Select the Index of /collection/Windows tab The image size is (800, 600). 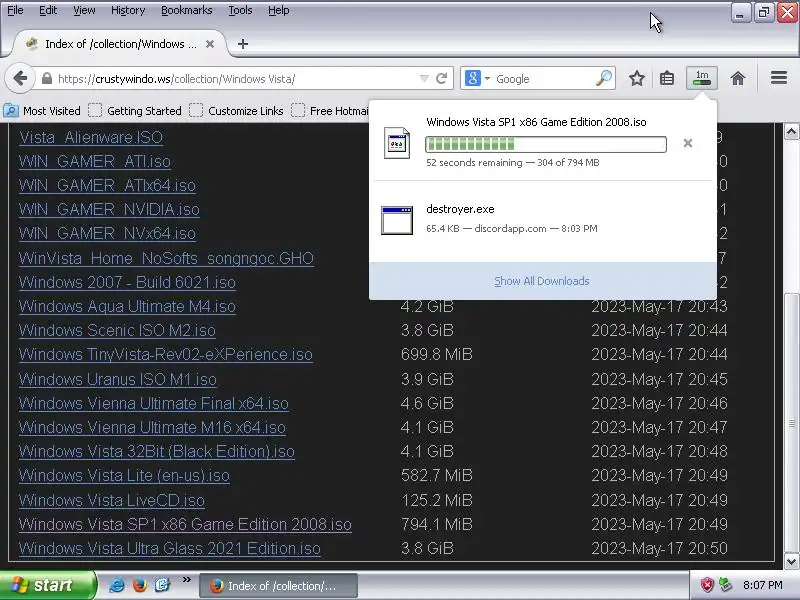point(118,44)
